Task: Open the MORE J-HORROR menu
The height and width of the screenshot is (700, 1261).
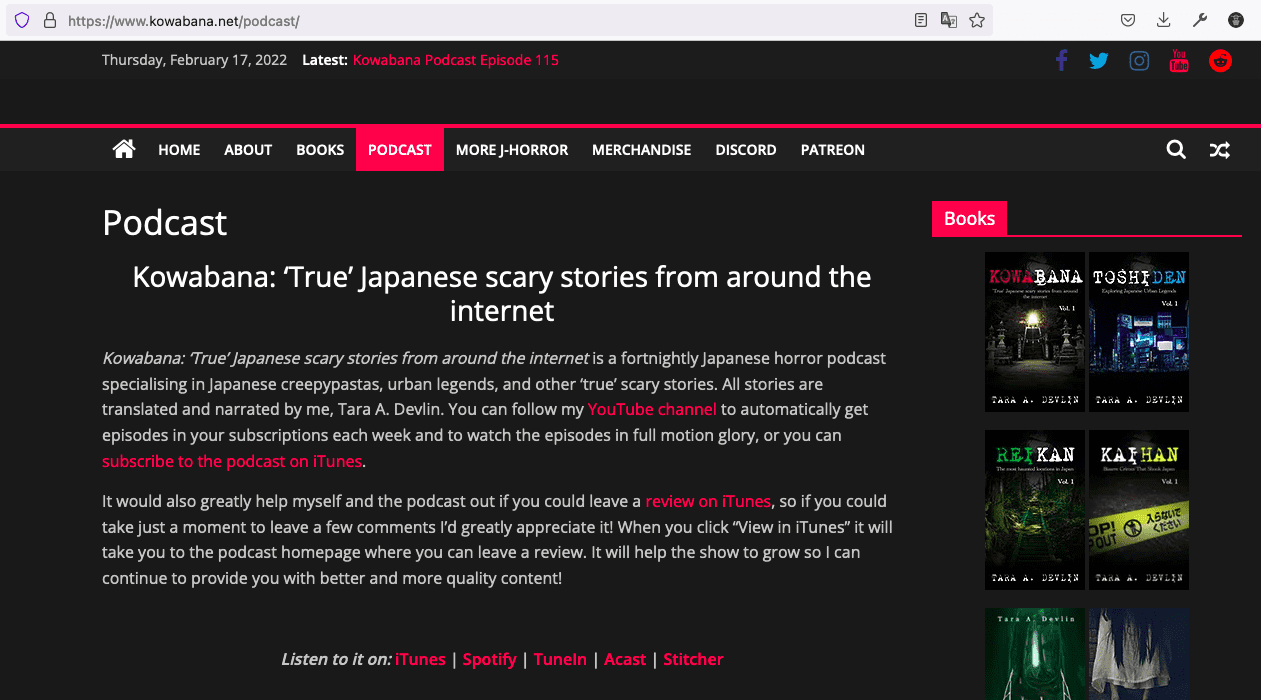Action: coord(512,150)
